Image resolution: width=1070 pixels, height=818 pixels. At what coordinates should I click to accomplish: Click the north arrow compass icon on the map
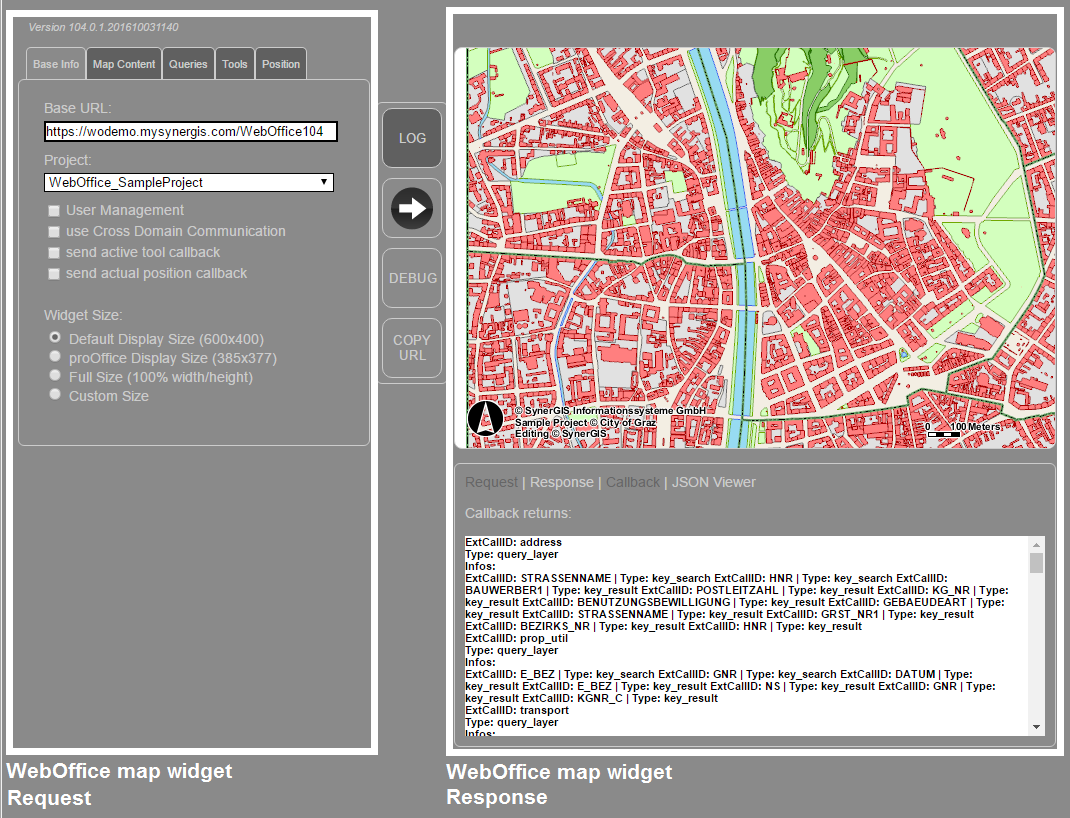[486, 419]
